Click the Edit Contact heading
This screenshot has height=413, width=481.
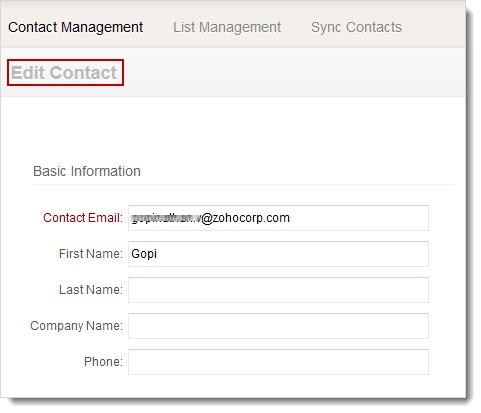[x=64, y=73]
